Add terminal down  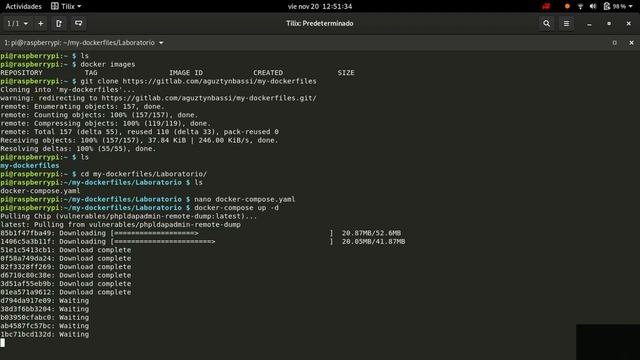pyautogui.click(x=78, y=24)
